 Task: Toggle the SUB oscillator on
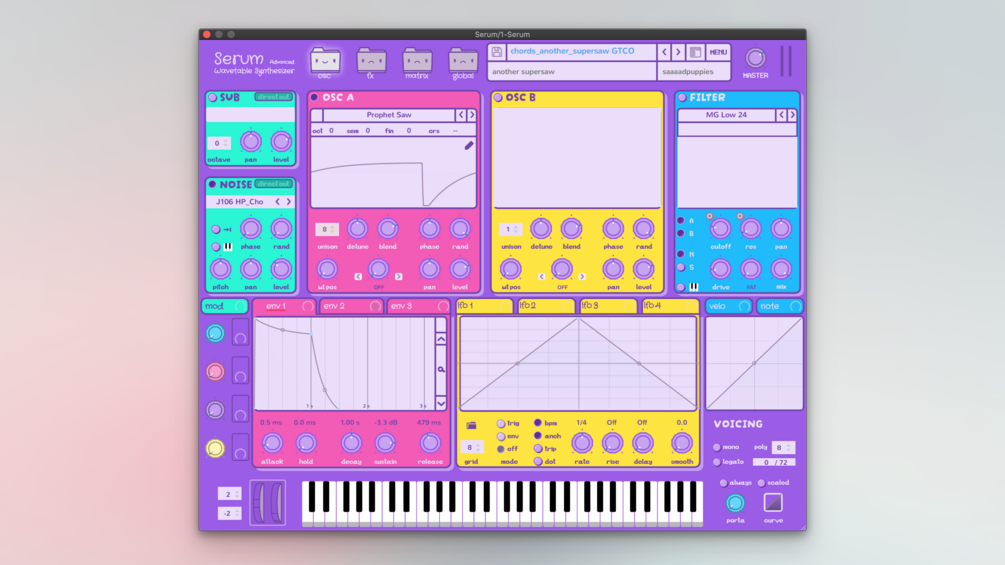click(x=213, y=97)
